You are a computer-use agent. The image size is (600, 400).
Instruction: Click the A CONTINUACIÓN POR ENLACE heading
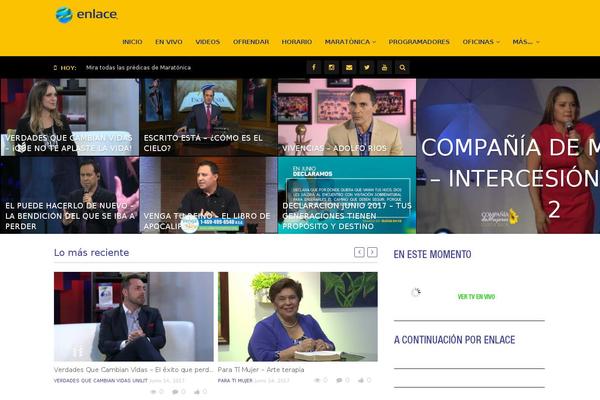point(455,340)
